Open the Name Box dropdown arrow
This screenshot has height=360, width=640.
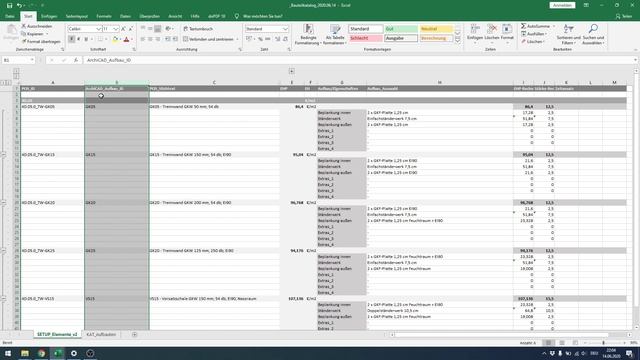pyautogui.click(x=32, y=60)
